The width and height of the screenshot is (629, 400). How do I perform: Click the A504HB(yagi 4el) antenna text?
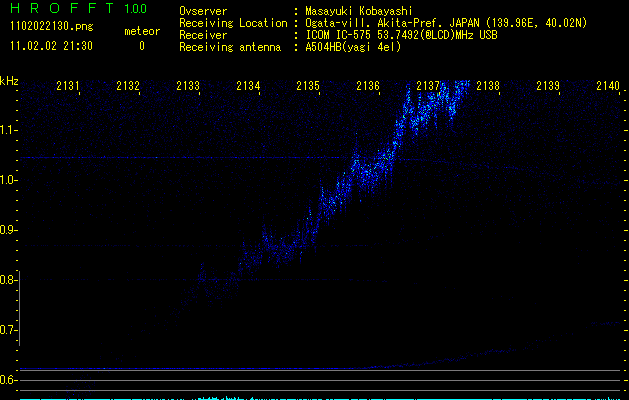pos(353,47)
